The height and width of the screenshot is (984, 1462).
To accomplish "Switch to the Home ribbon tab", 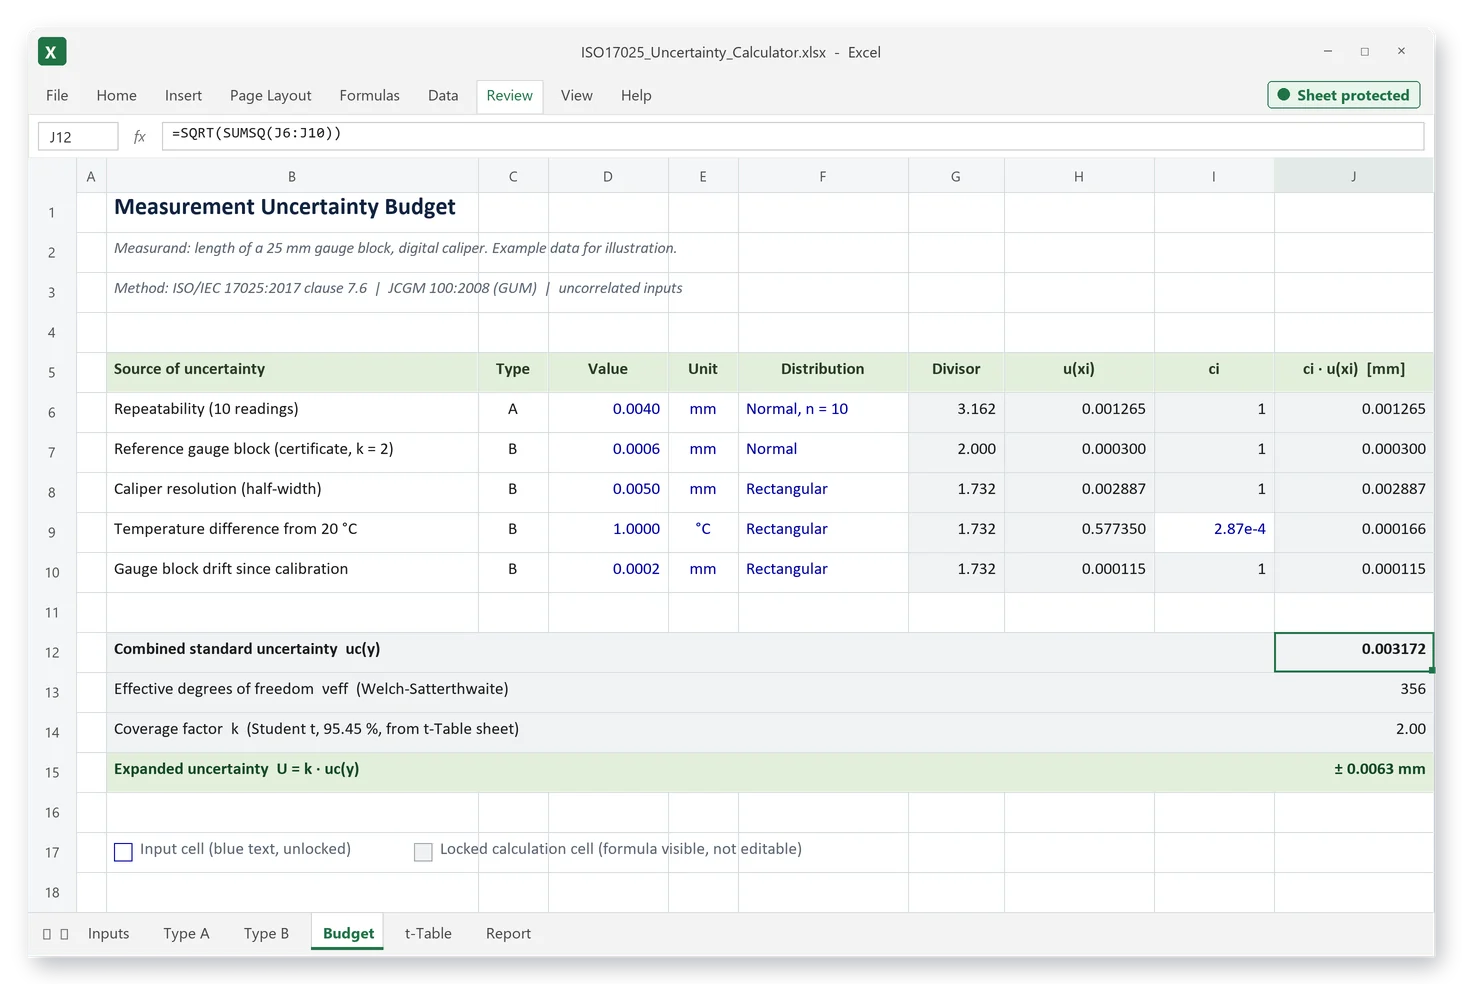I will pos(117,96).
